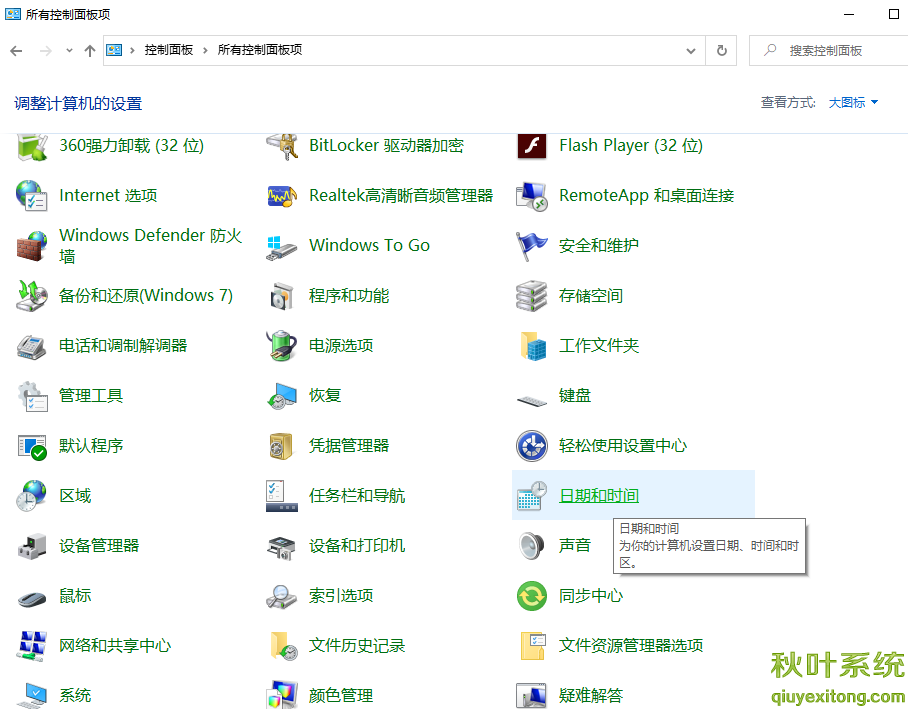Click the 程序和功能 icon
The width and height of the screenshot is (908, 709).
tap(282, 295)
